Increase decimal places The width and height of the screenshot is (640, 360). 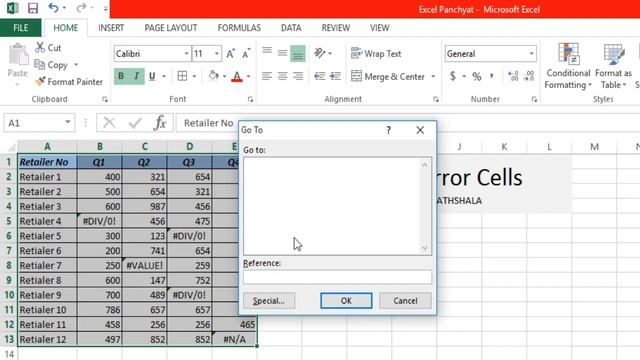click(513, 76)
